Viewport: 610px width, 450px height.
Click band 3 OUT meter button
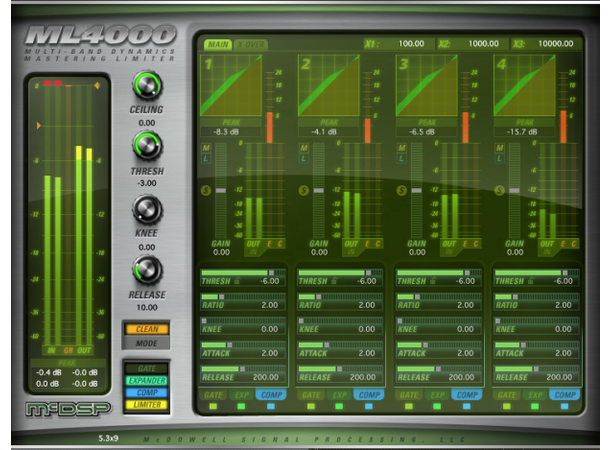pos(449,244)
